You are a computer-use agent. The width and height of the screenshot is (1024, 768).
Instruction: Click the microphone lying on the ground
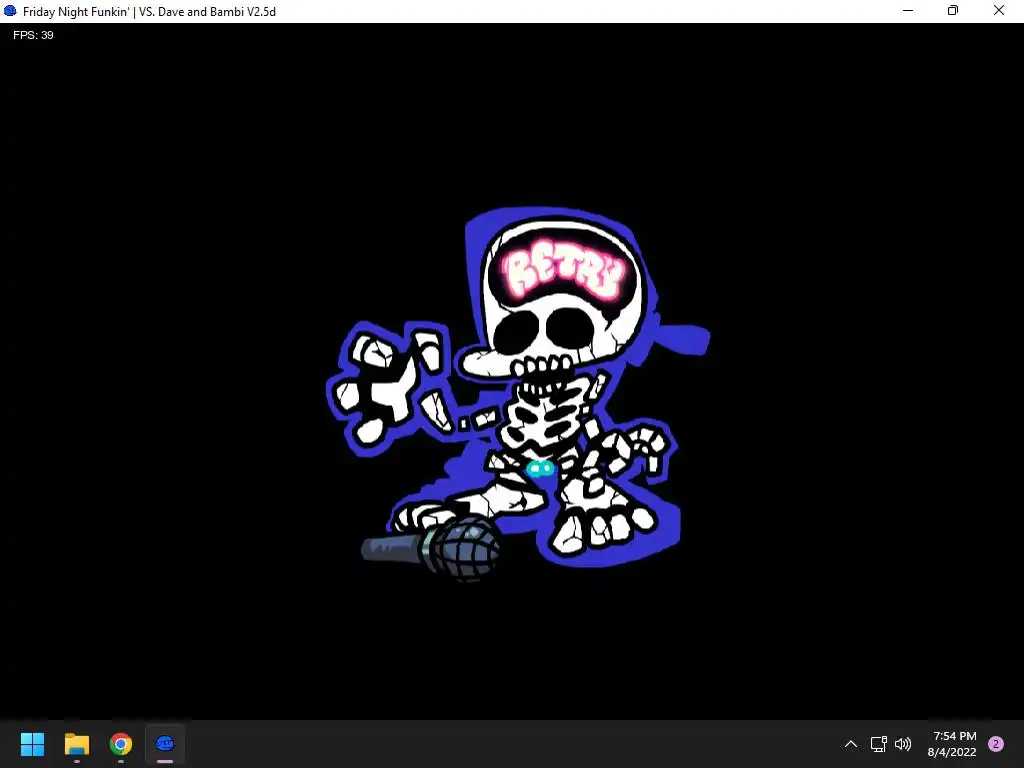tap(431, 549)
